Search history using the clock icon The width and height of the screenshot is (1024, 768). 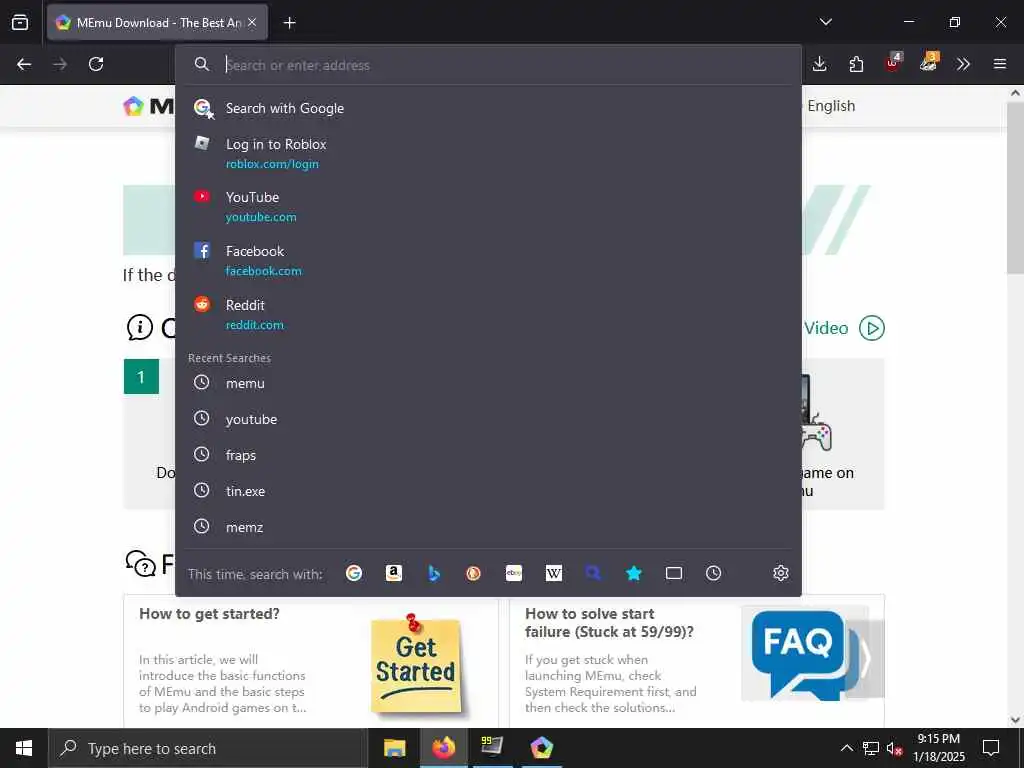point(714,573)
